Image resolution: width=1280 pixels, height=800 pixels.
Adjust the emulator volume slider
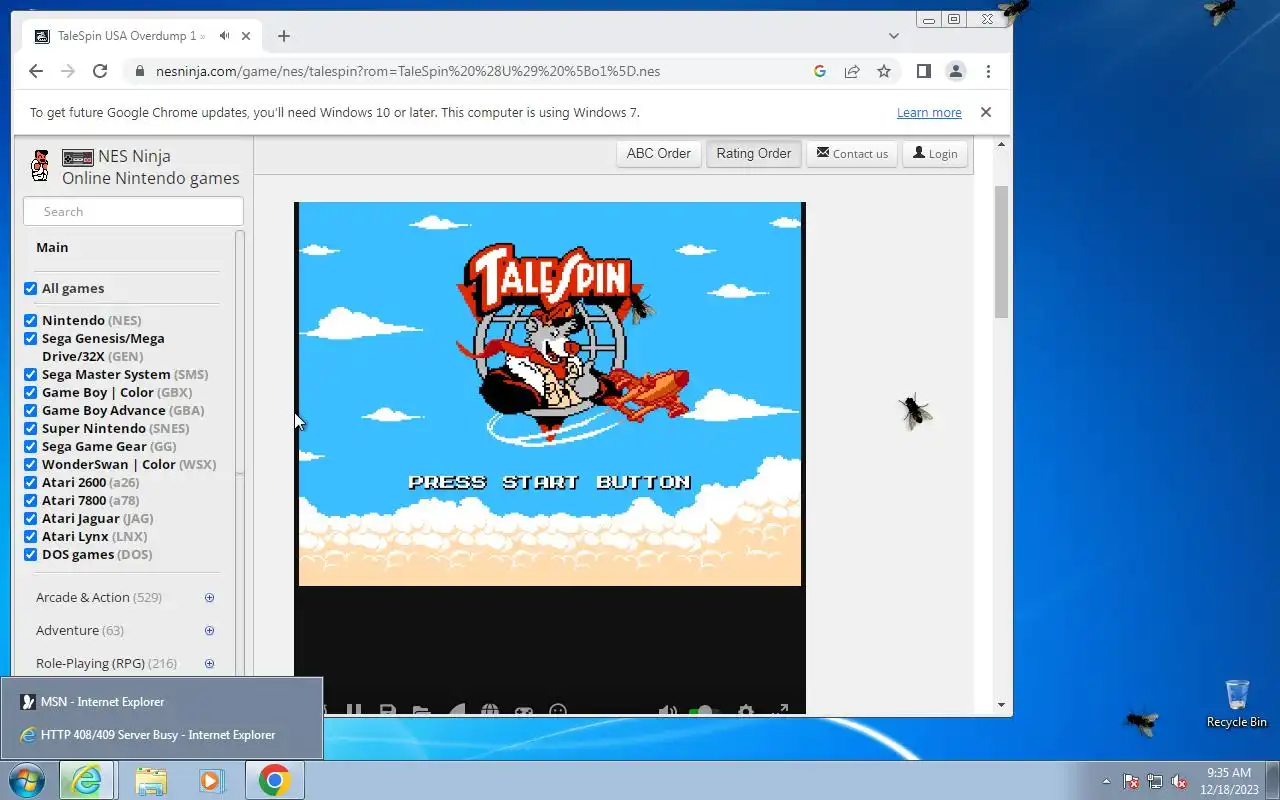[705, 711]
